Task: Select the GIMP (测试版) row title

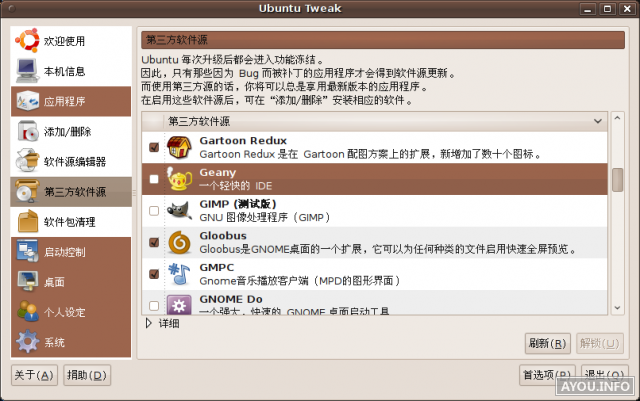Action: click(x=238, y=204)
